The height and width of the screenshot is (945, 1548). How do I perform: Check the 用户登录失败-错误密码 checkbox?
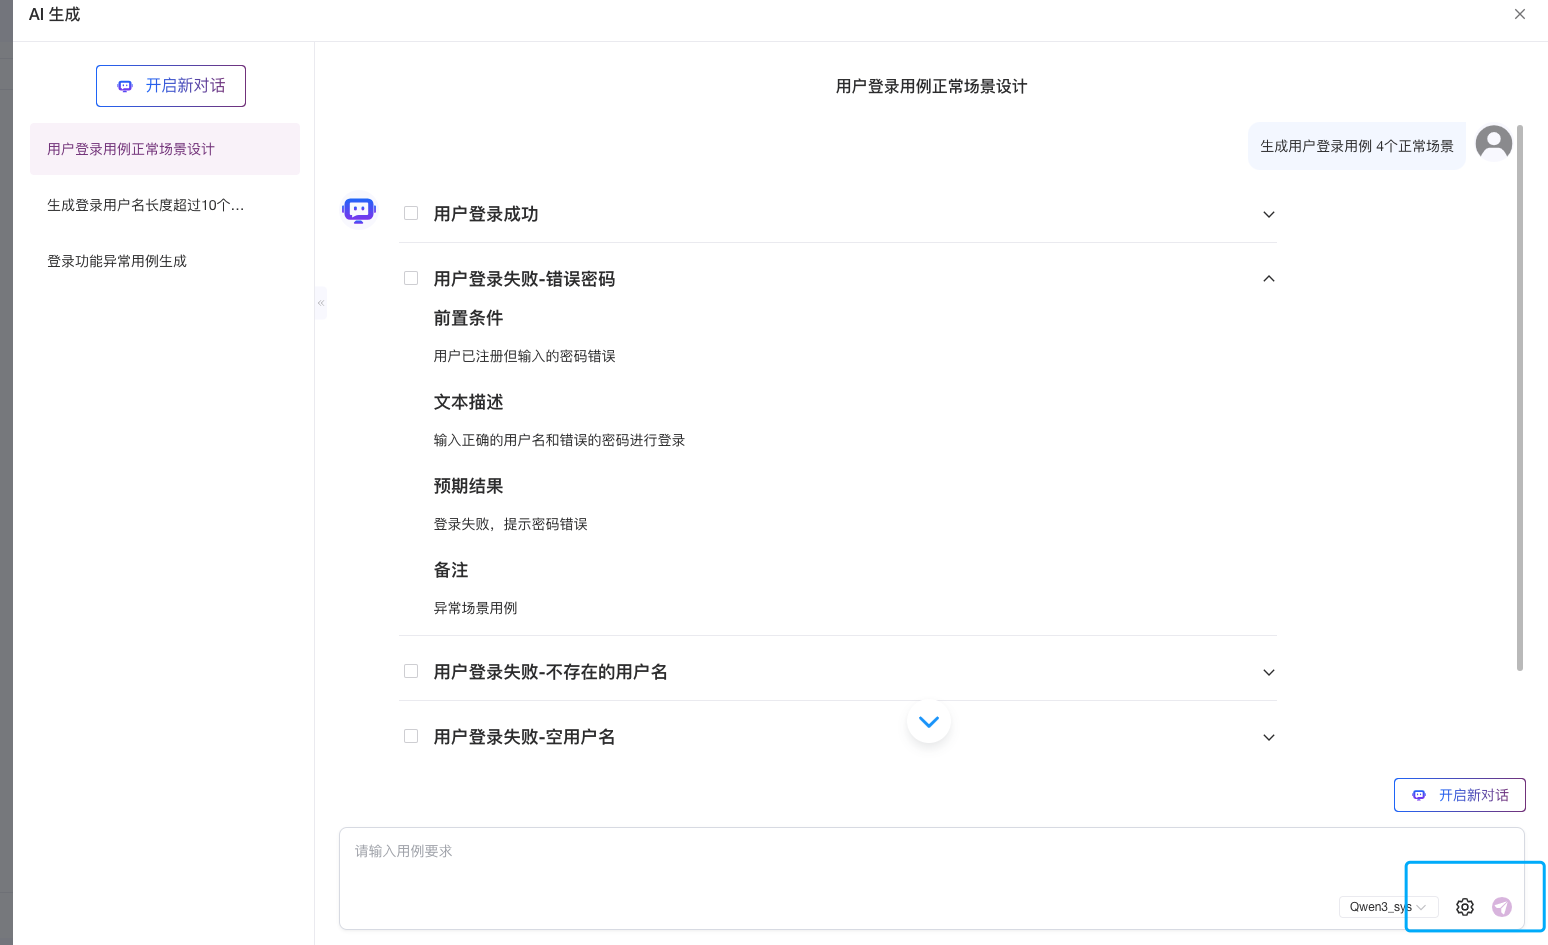point(411,278)
